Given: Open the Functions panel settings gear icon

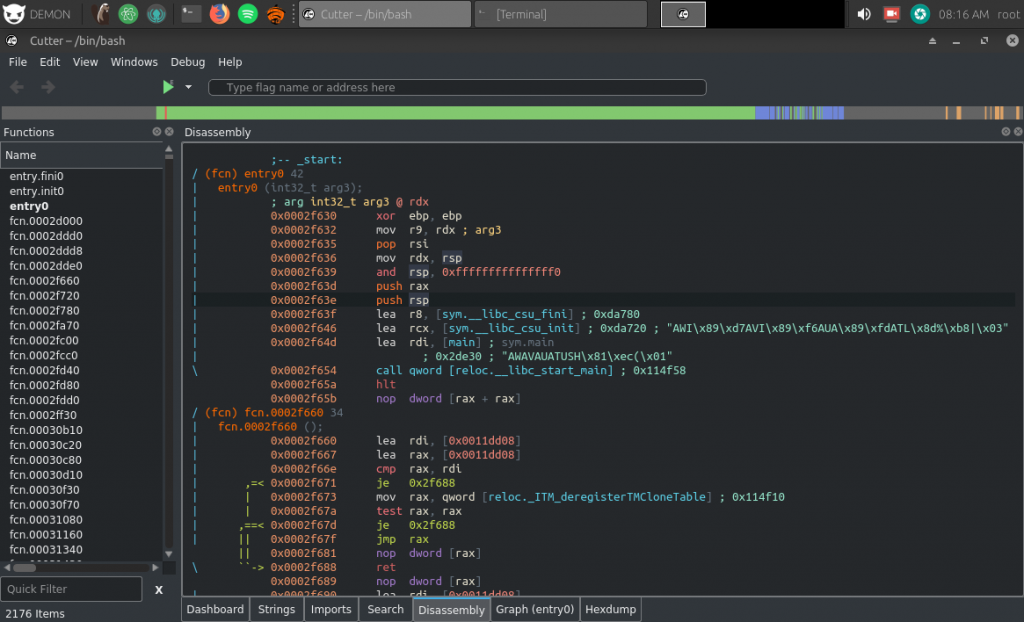Looking at the screenshot, I should (155, 131).
